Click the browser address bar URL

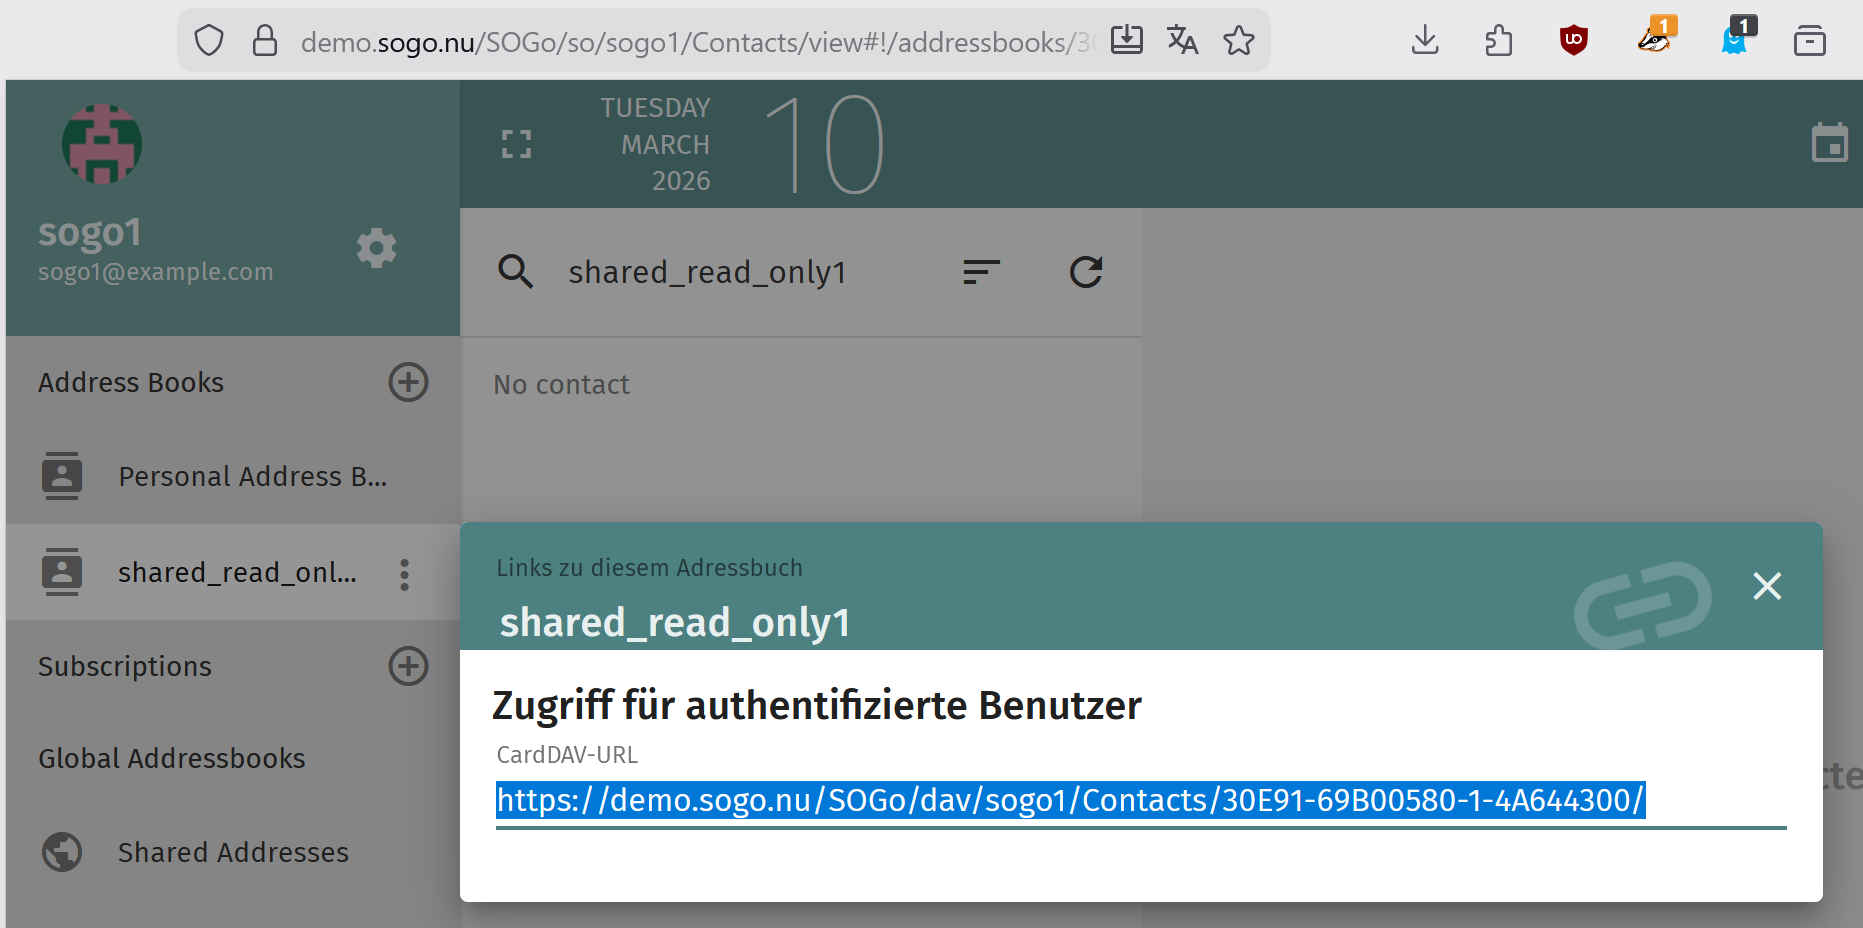[690, 42]
